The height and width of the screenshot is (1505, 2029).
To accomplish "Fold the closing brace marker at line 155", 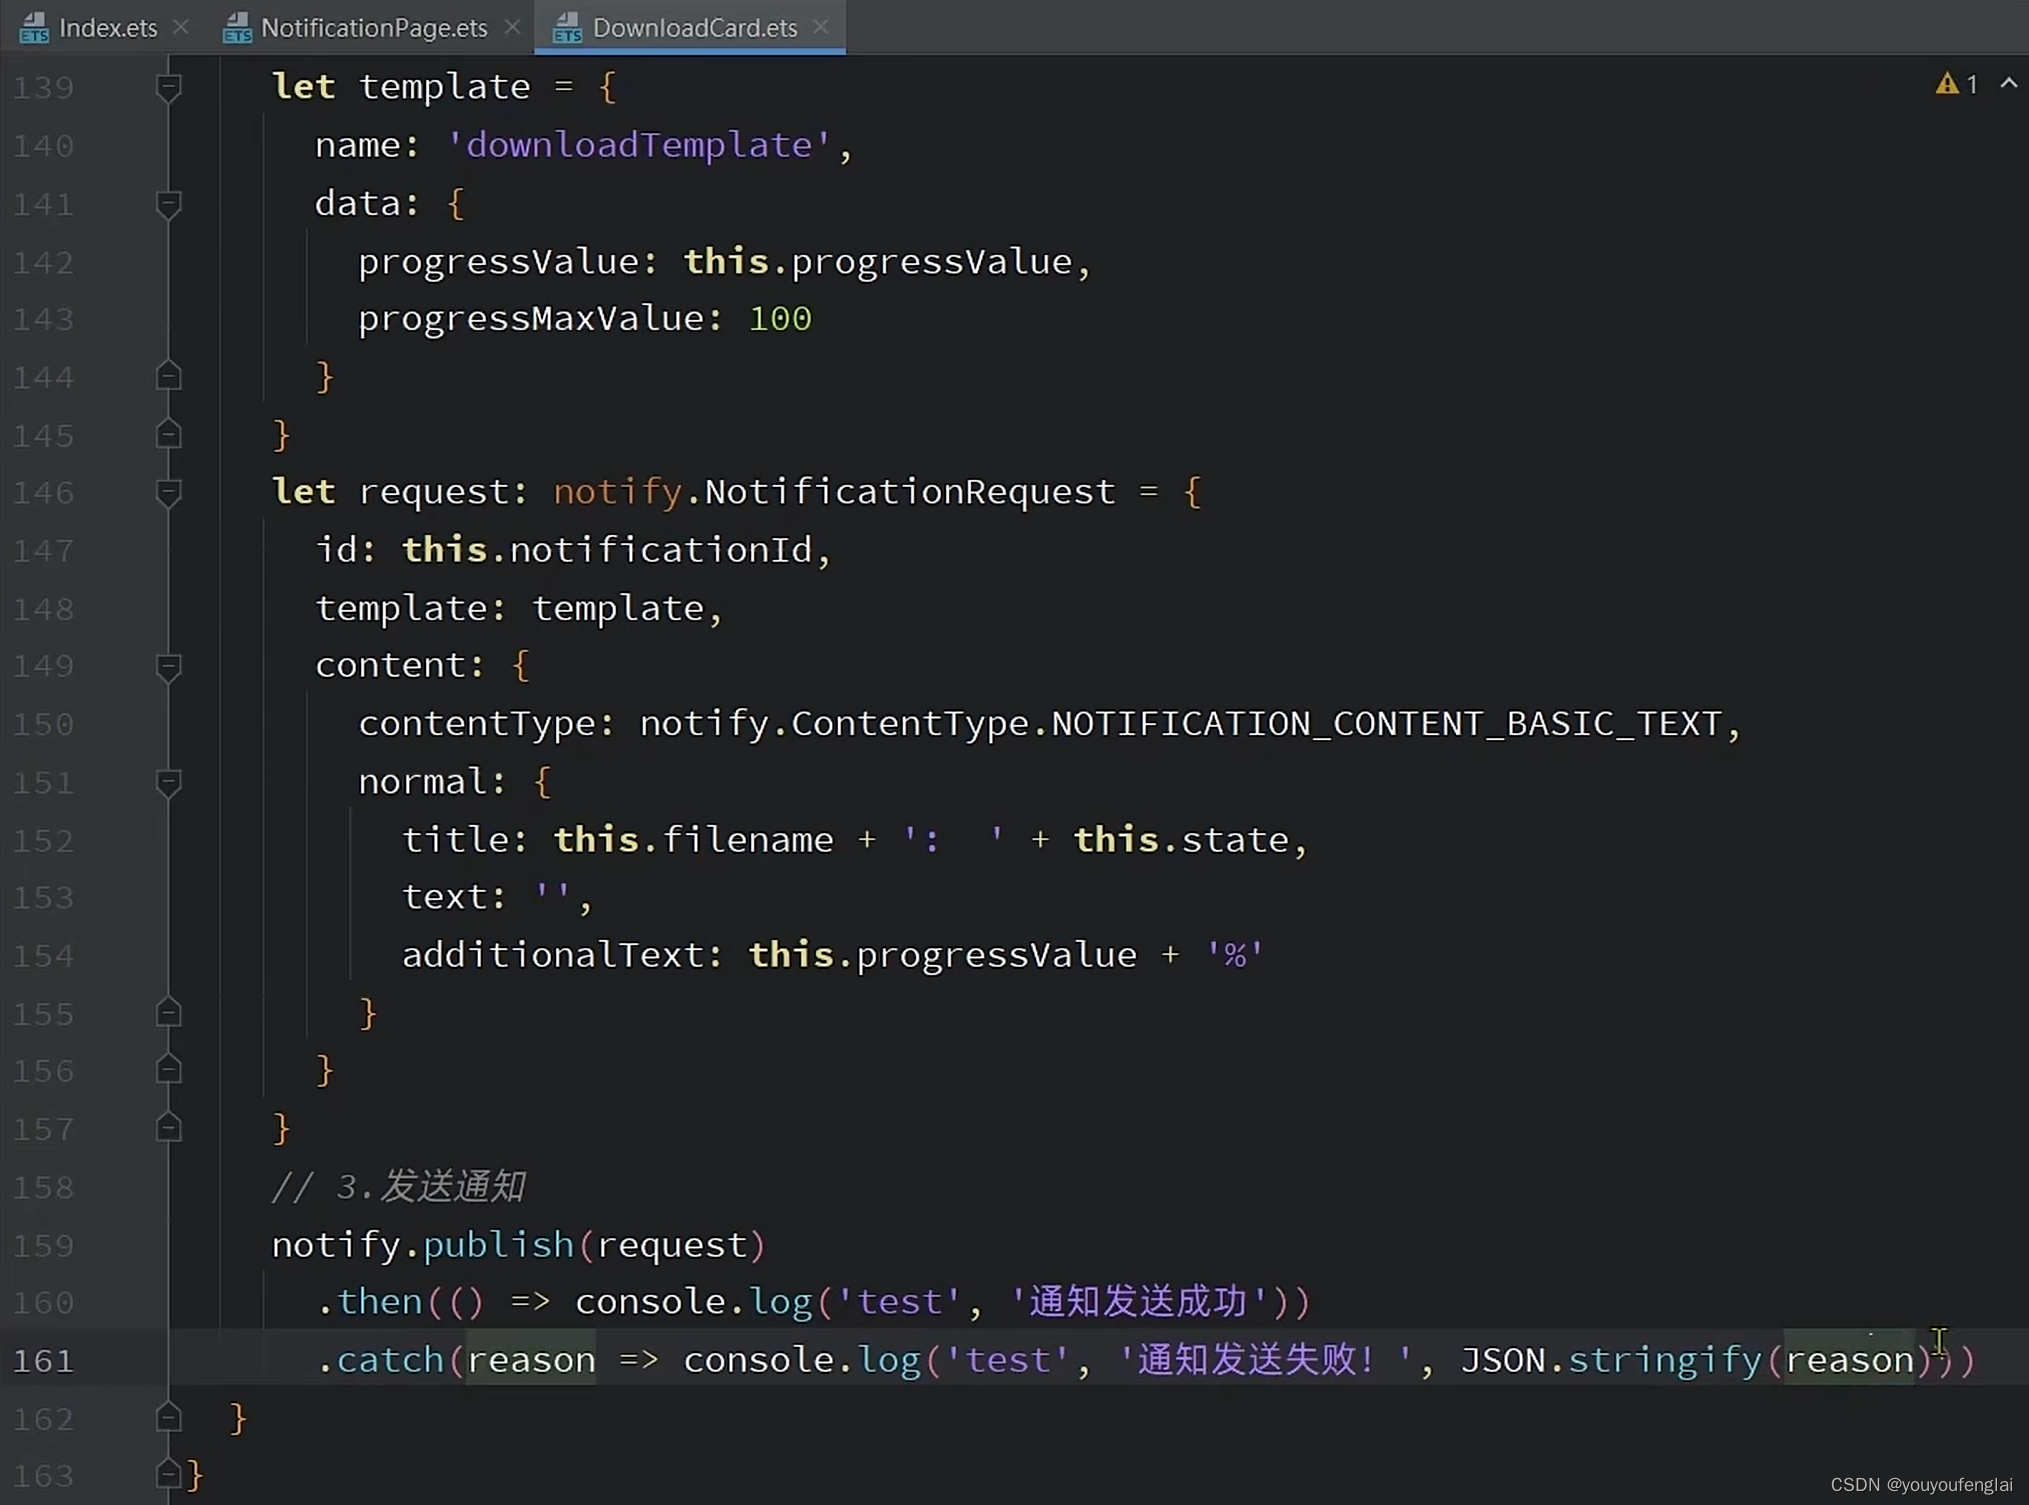I will click(169, 1013).
